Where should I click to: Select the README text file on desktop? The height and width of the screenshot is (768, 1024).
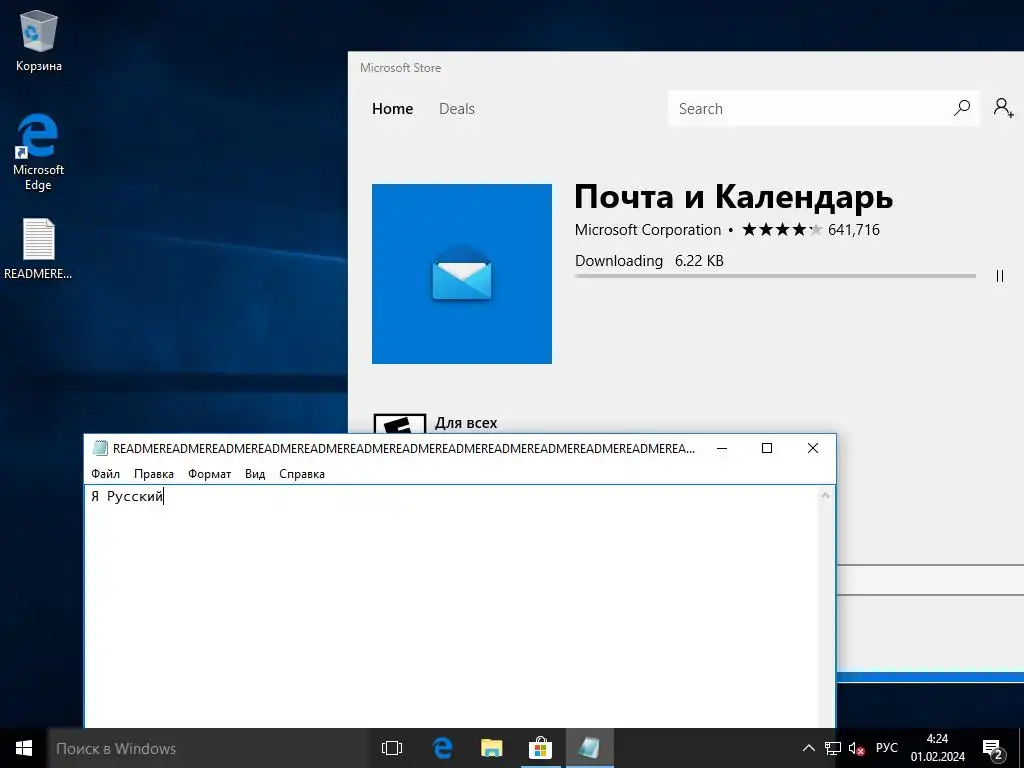tap(38, 249)
